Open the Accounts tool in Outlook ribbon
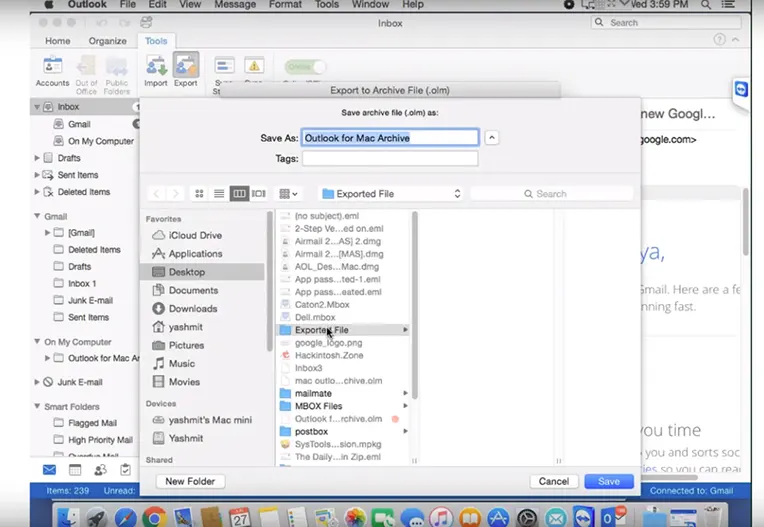Image resolution: width=764 pixels, height=527 pixels. (52, 72)
